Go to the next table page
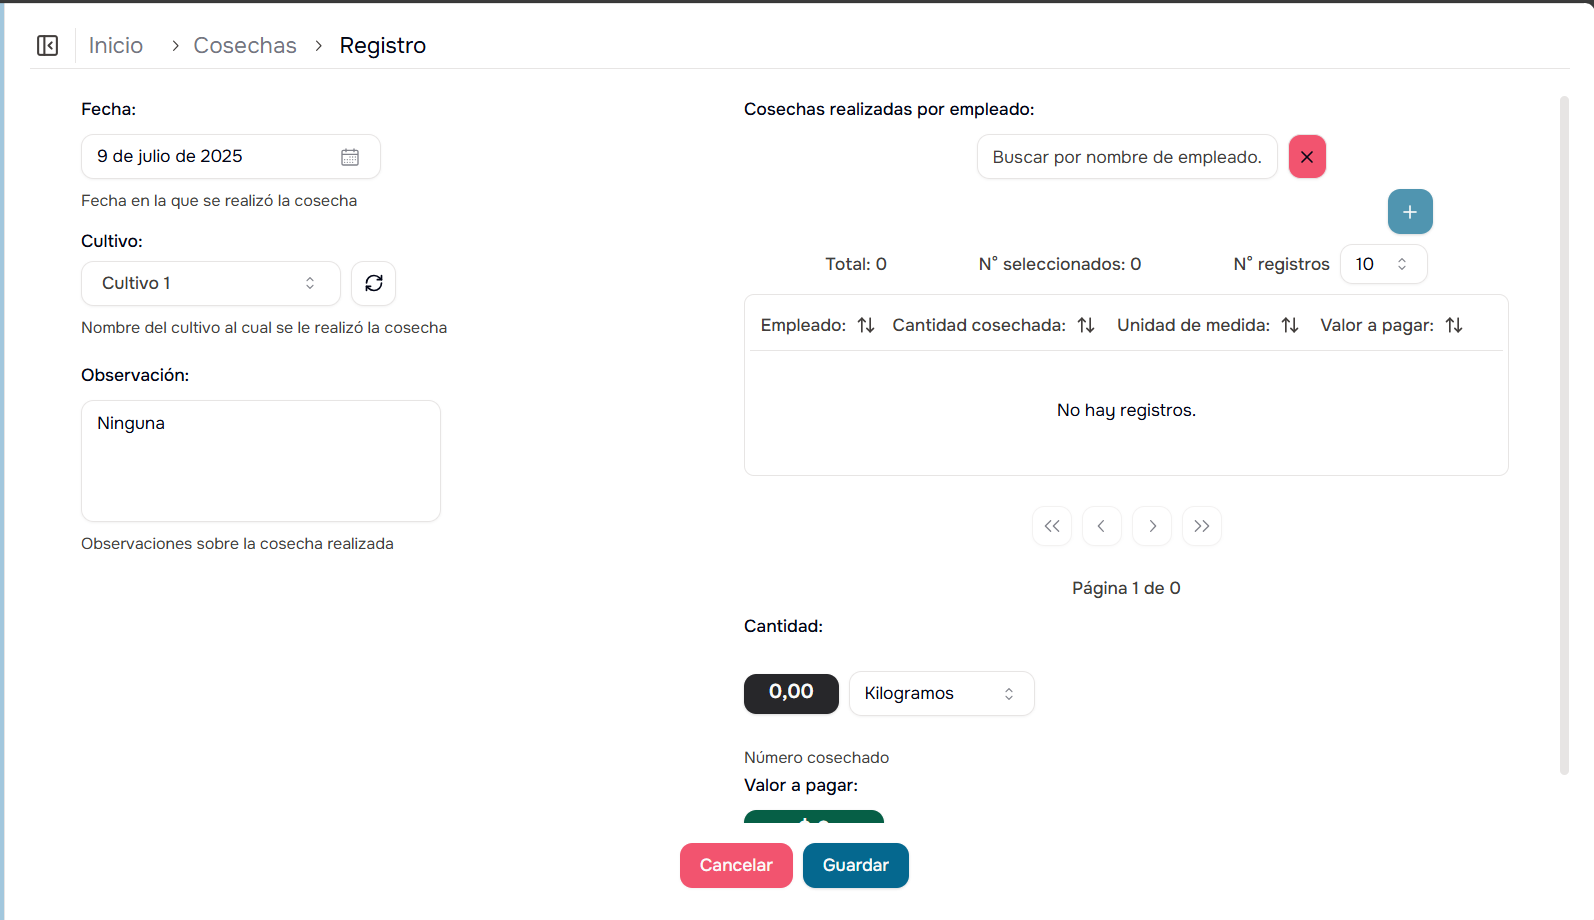This screenshot has height=920, width=1594. point(1152,526)
